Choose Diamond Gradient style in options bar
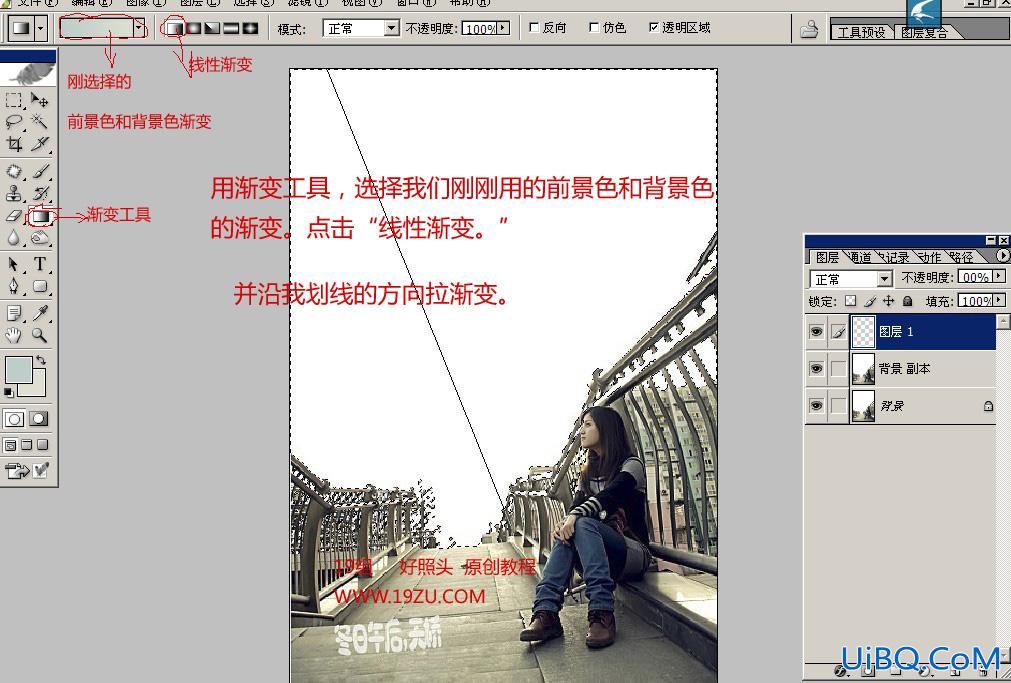This screenshot has height=683, width=1011. click(x=250, y=28)
